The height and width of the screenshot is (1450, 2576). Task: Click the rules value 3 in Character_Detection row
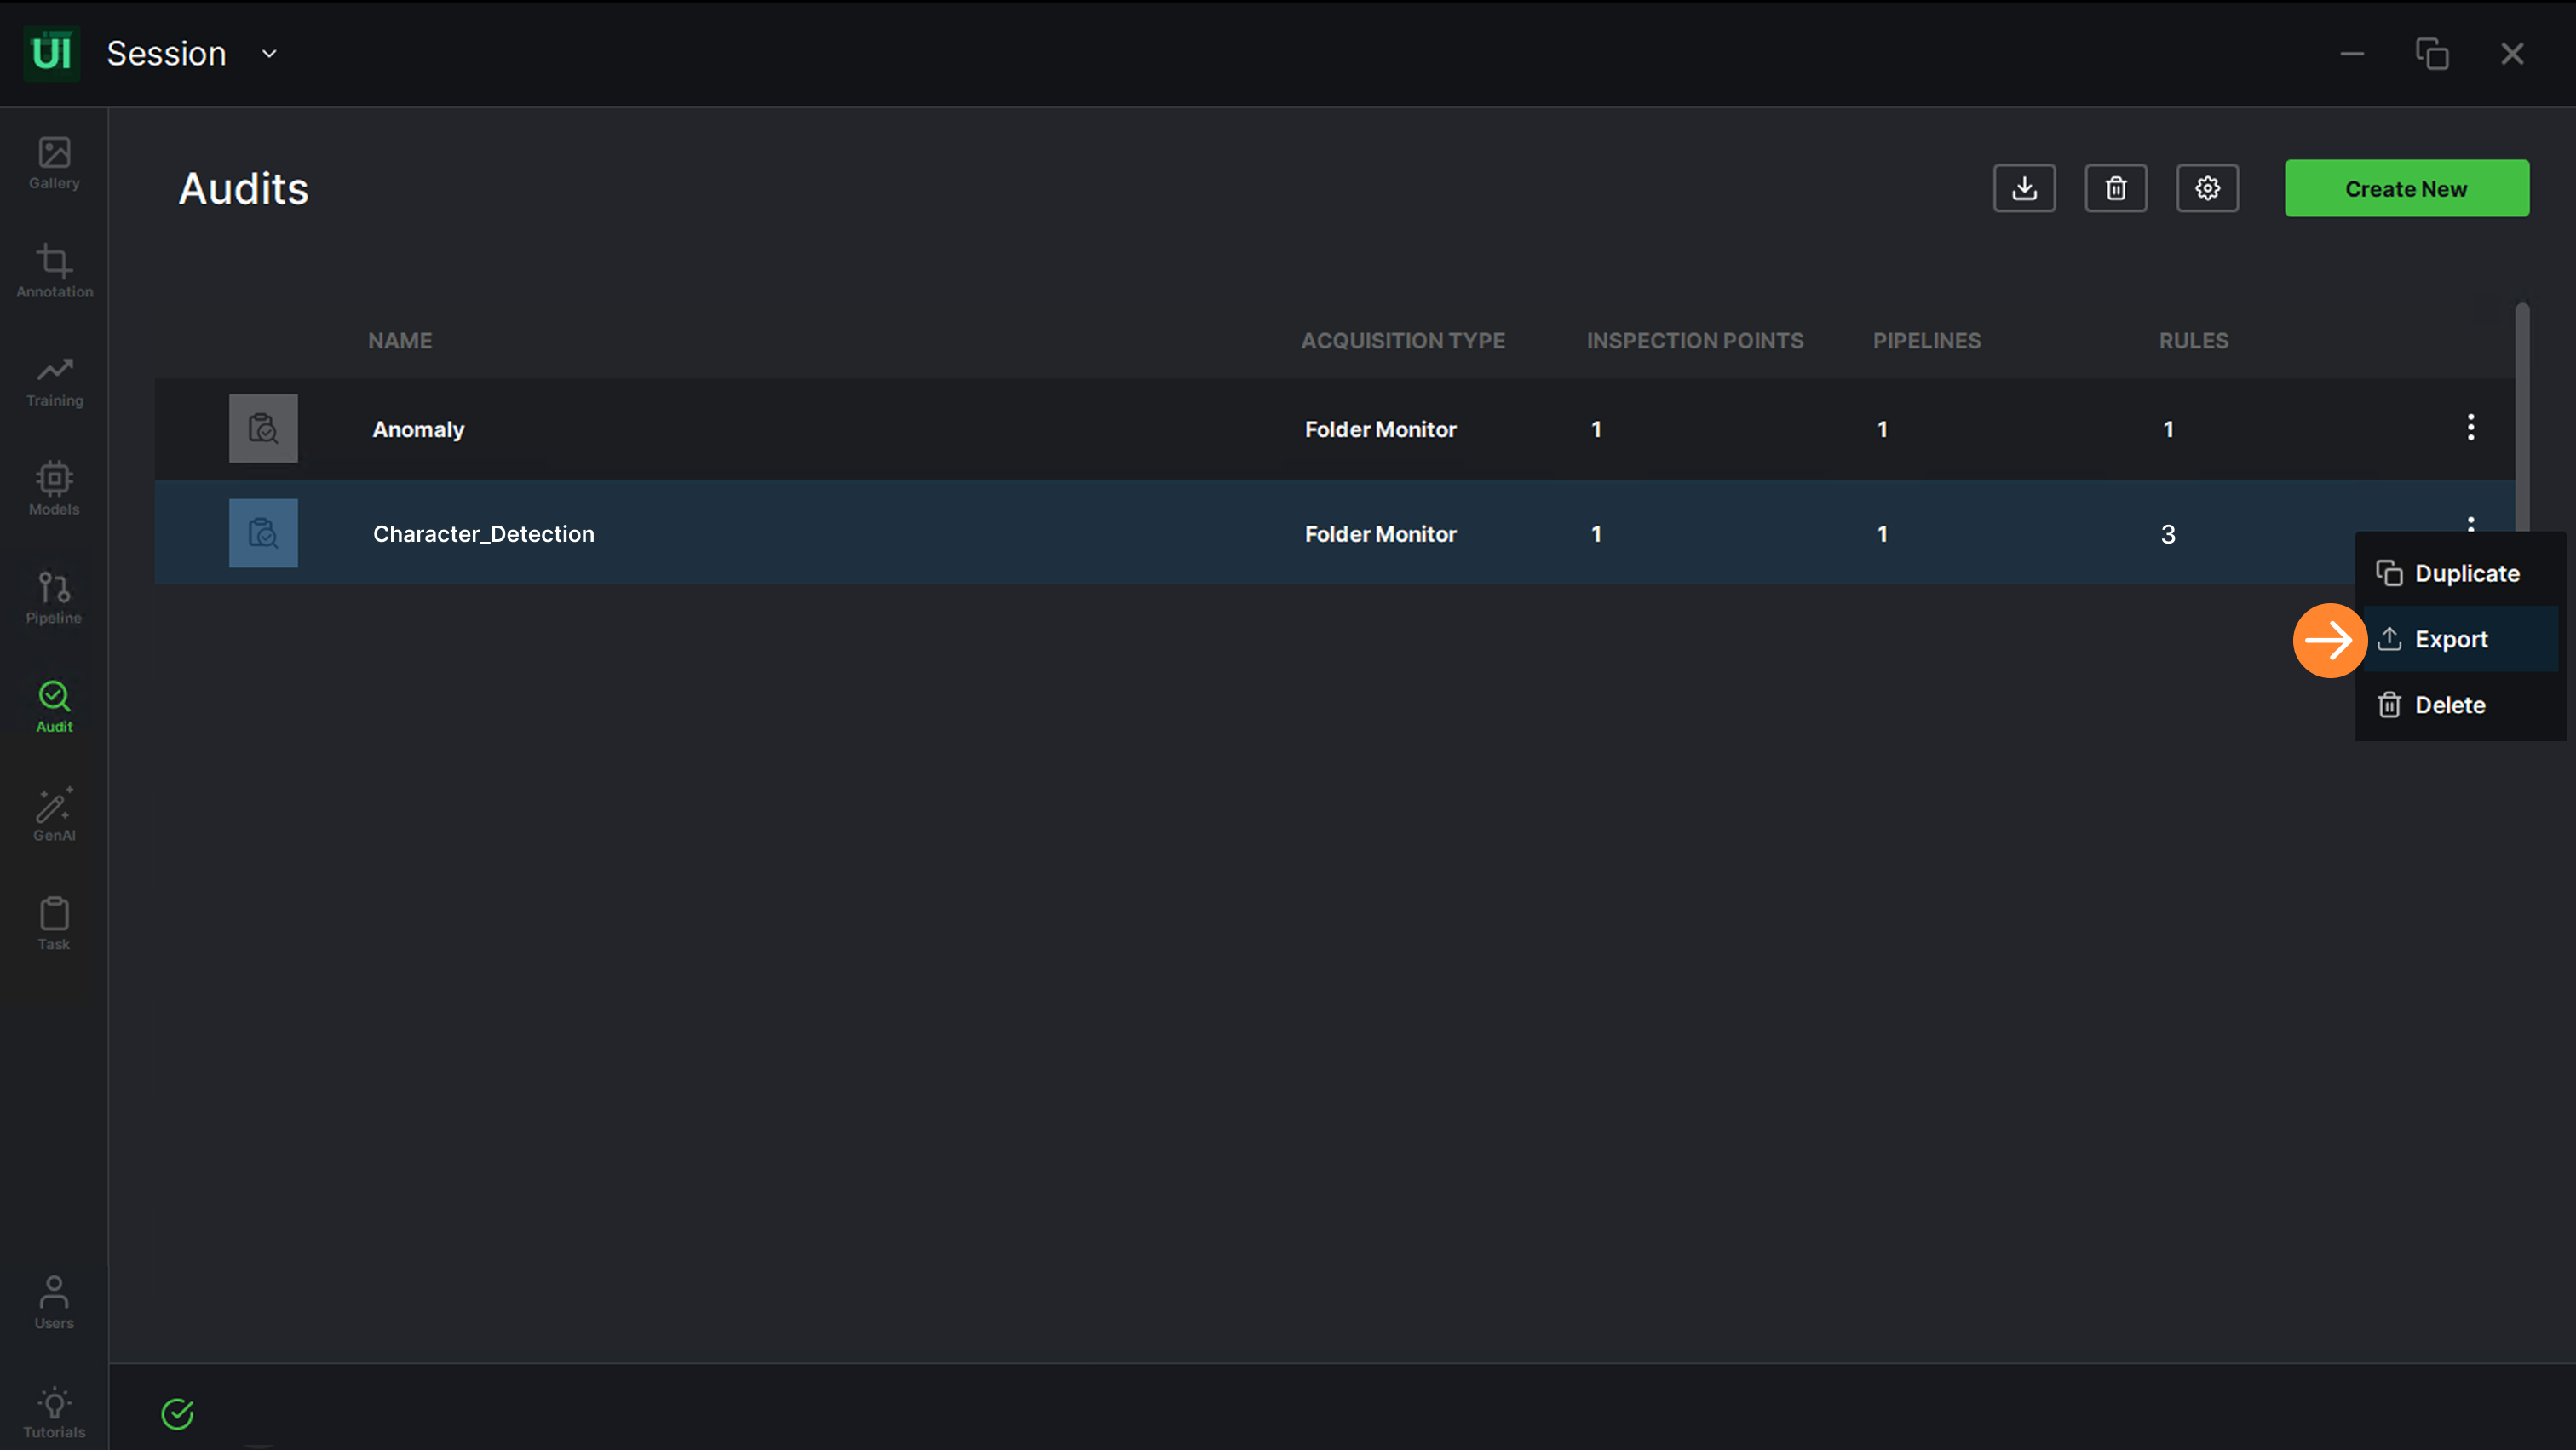click(2167, 534)
